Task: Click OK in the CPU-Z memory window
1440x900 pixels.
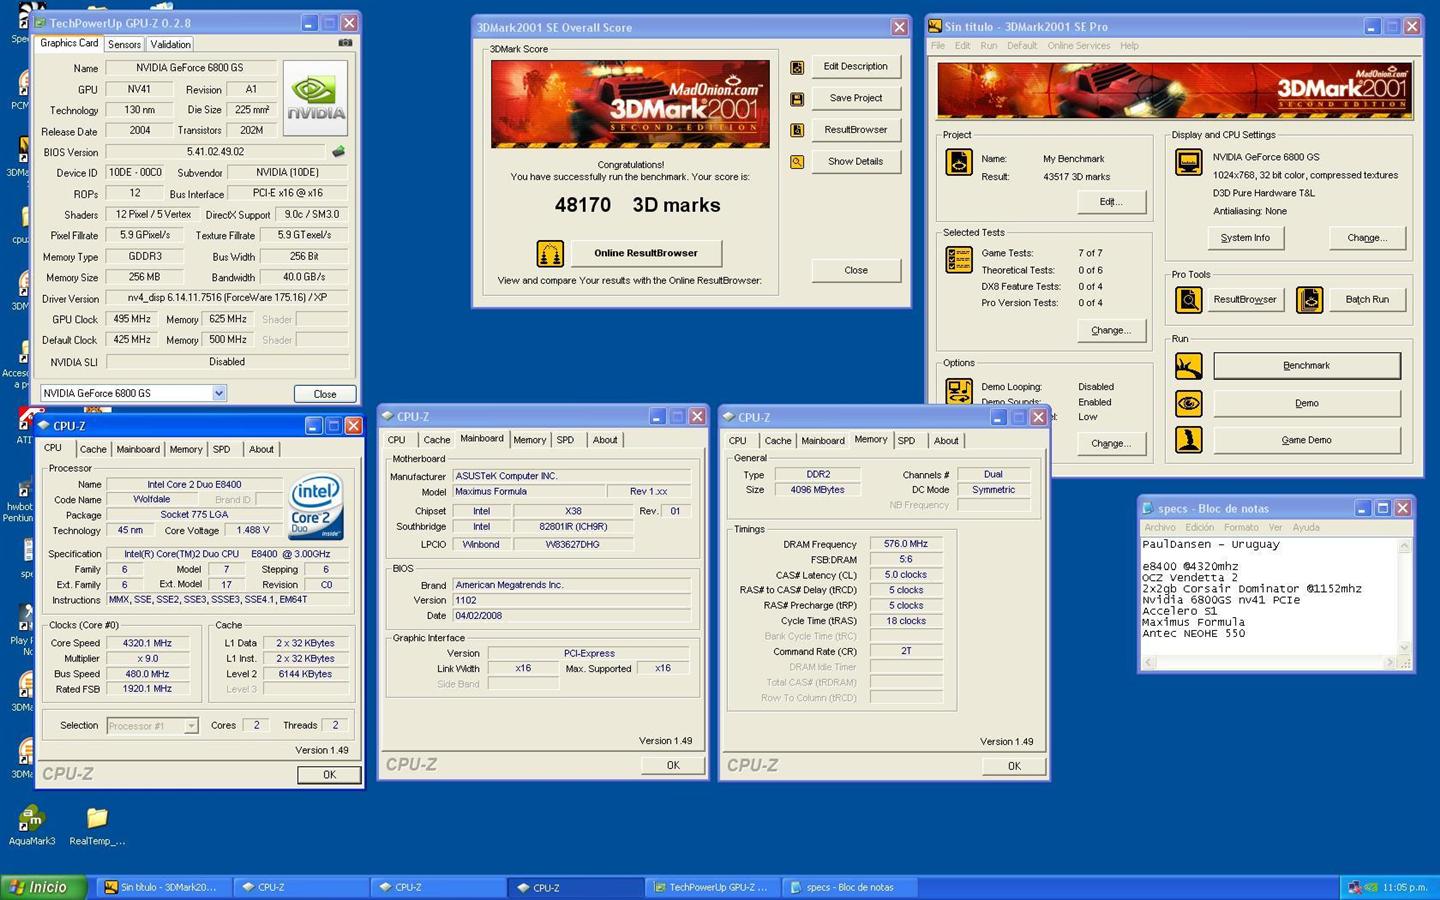Action: (x=1014, y=766)
